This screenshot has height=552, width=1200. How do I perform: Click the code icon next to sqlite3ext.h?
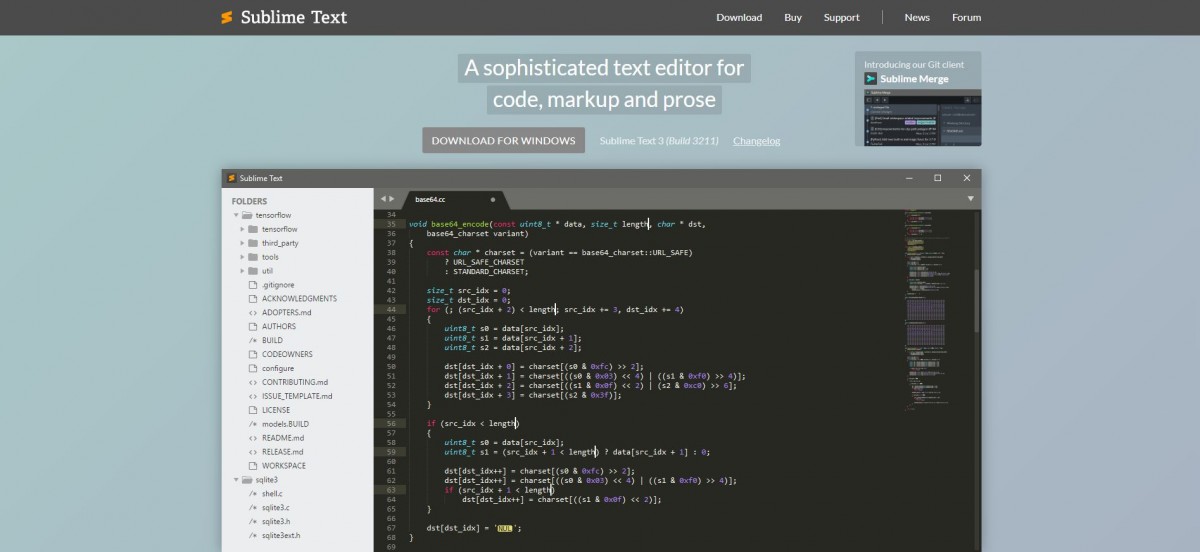253,535
